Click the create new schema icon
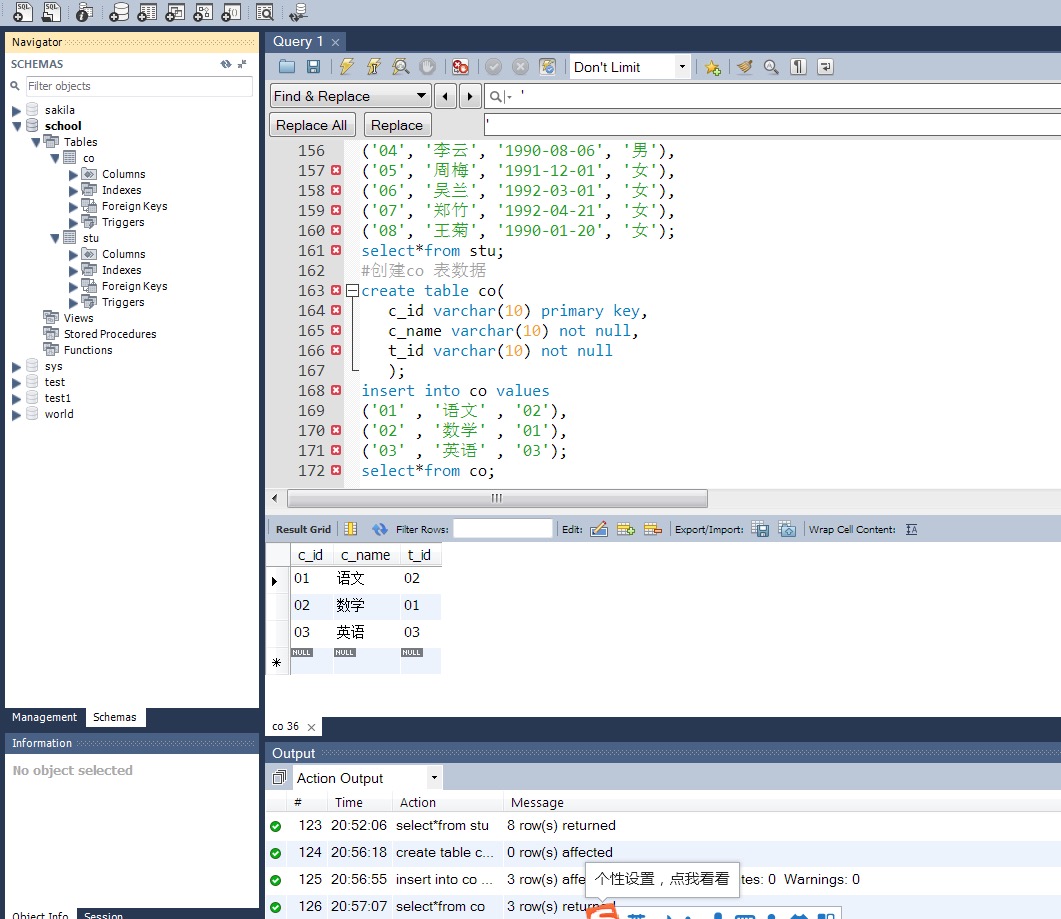 point(119,12)
